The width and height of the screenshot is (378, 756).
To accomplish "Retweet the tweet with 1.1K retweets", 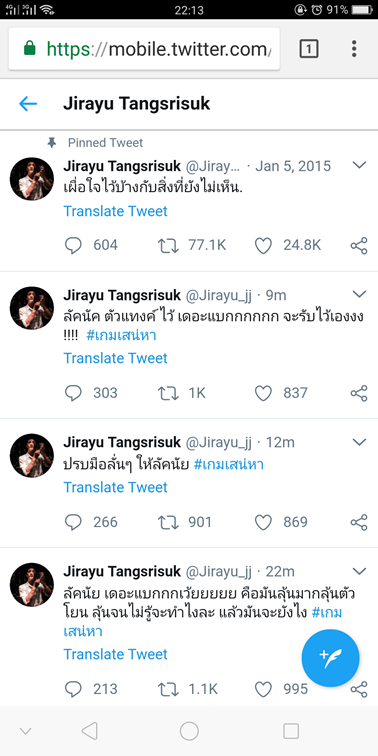I will click(x=168, y=689).
